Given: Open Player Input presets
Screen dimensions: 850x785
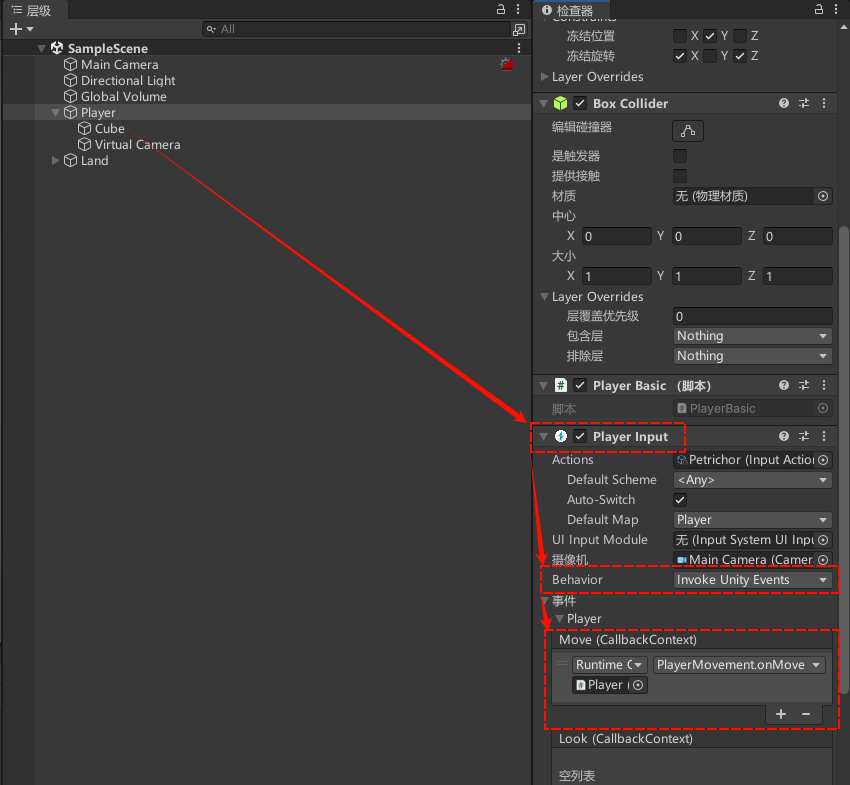Looking at the screenshot, I should [804, 436].
